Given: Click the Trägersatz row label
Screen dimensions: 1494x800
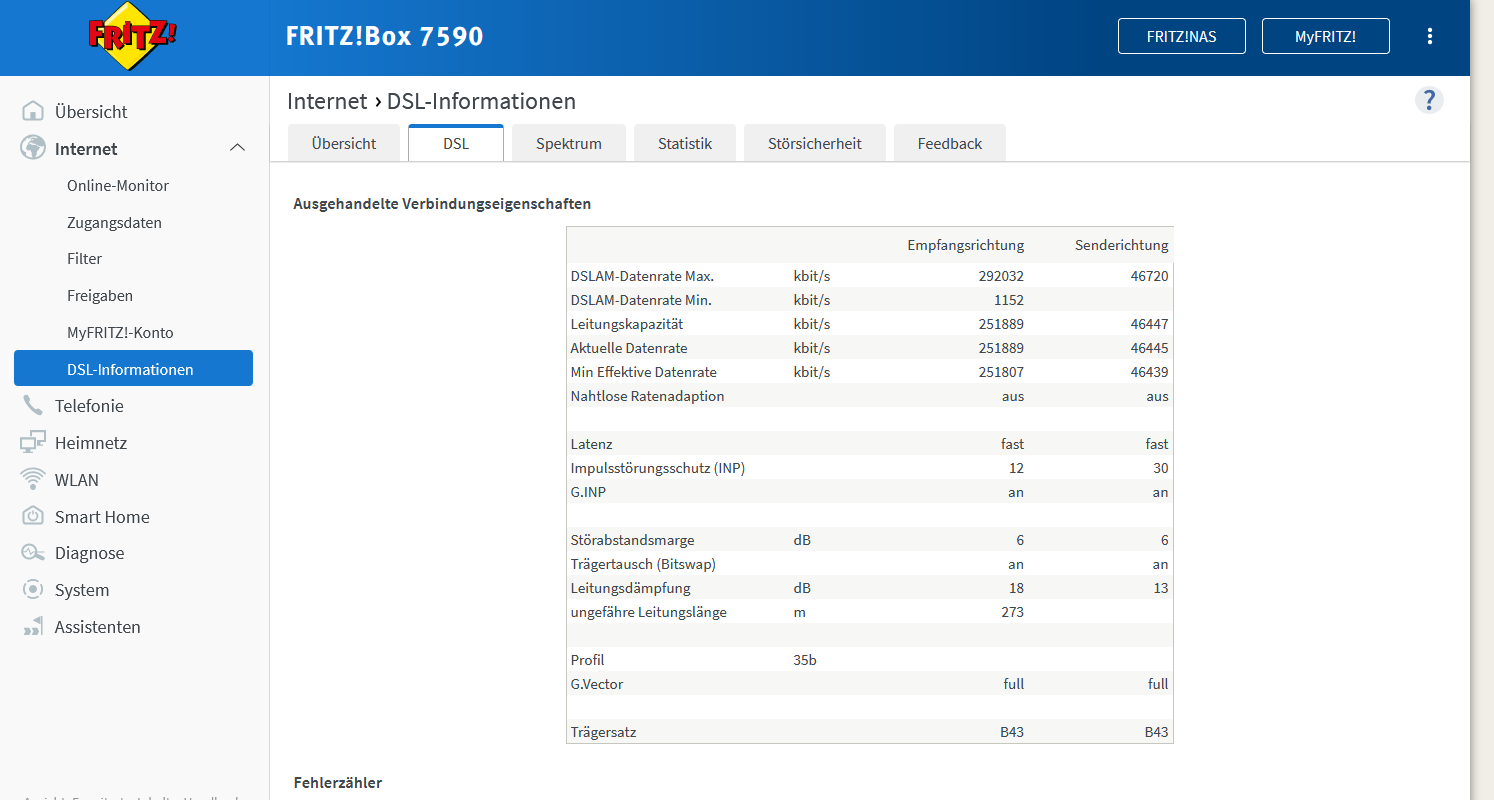Looking at the screenshot, I should point(603,732).
